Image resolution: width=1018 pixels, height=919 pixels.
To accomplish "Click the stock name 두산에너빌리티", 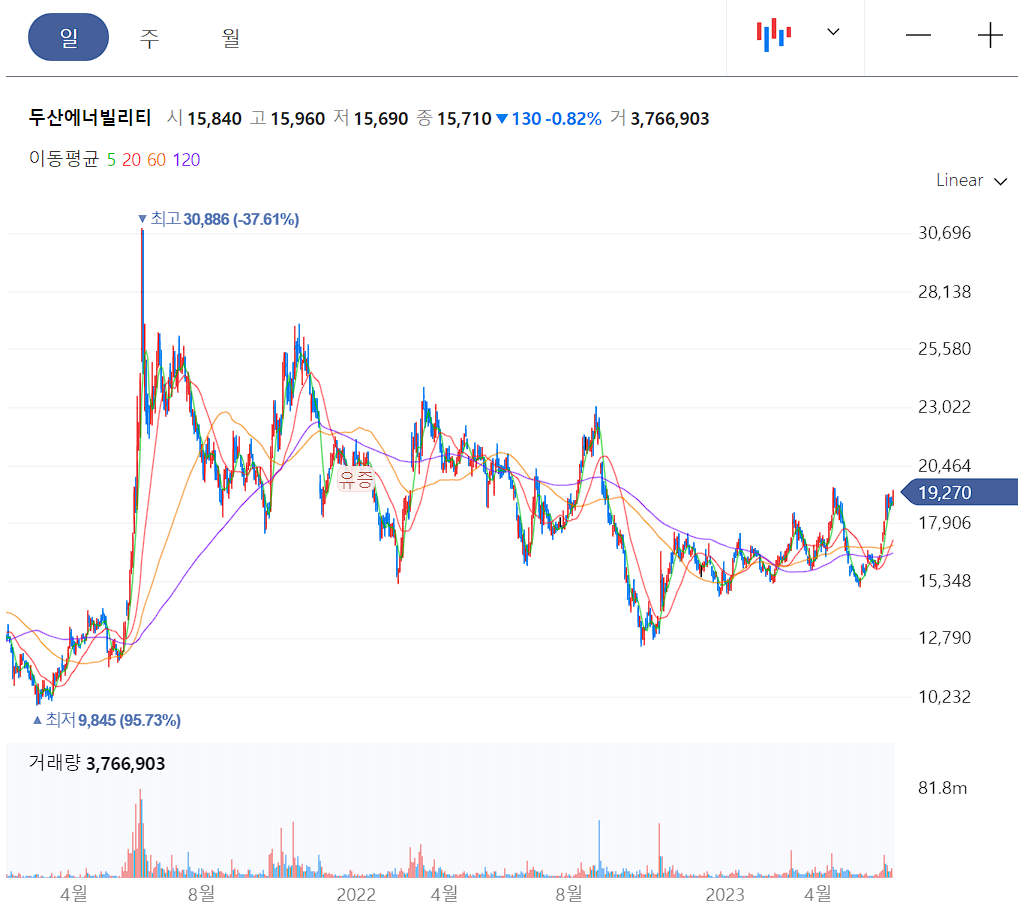I will pos(90,118).
